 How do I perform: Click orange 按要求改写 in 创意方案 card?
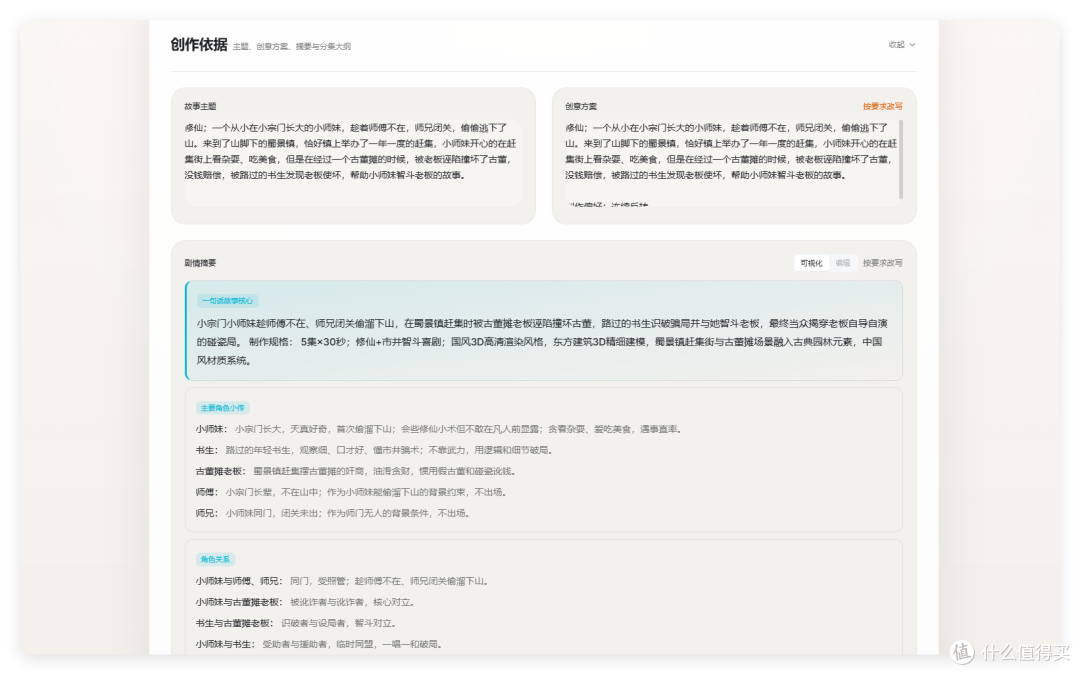point(882,106)
